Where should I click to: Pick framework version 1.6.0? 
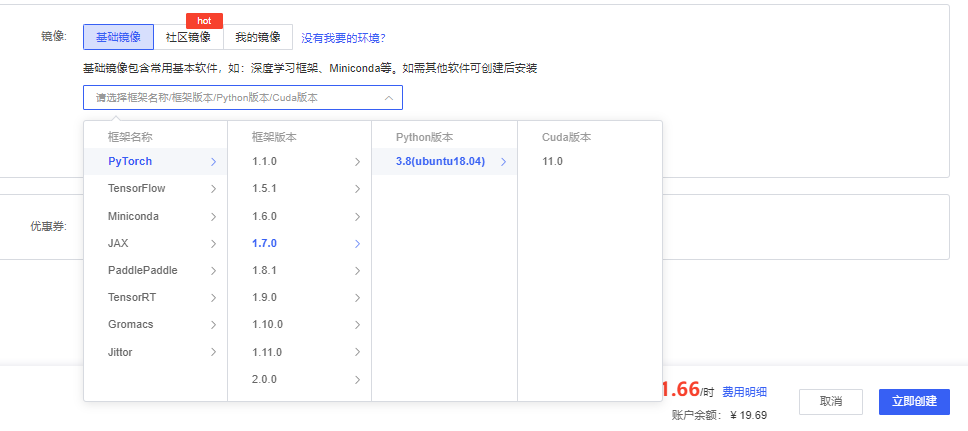tap(299, 216)
